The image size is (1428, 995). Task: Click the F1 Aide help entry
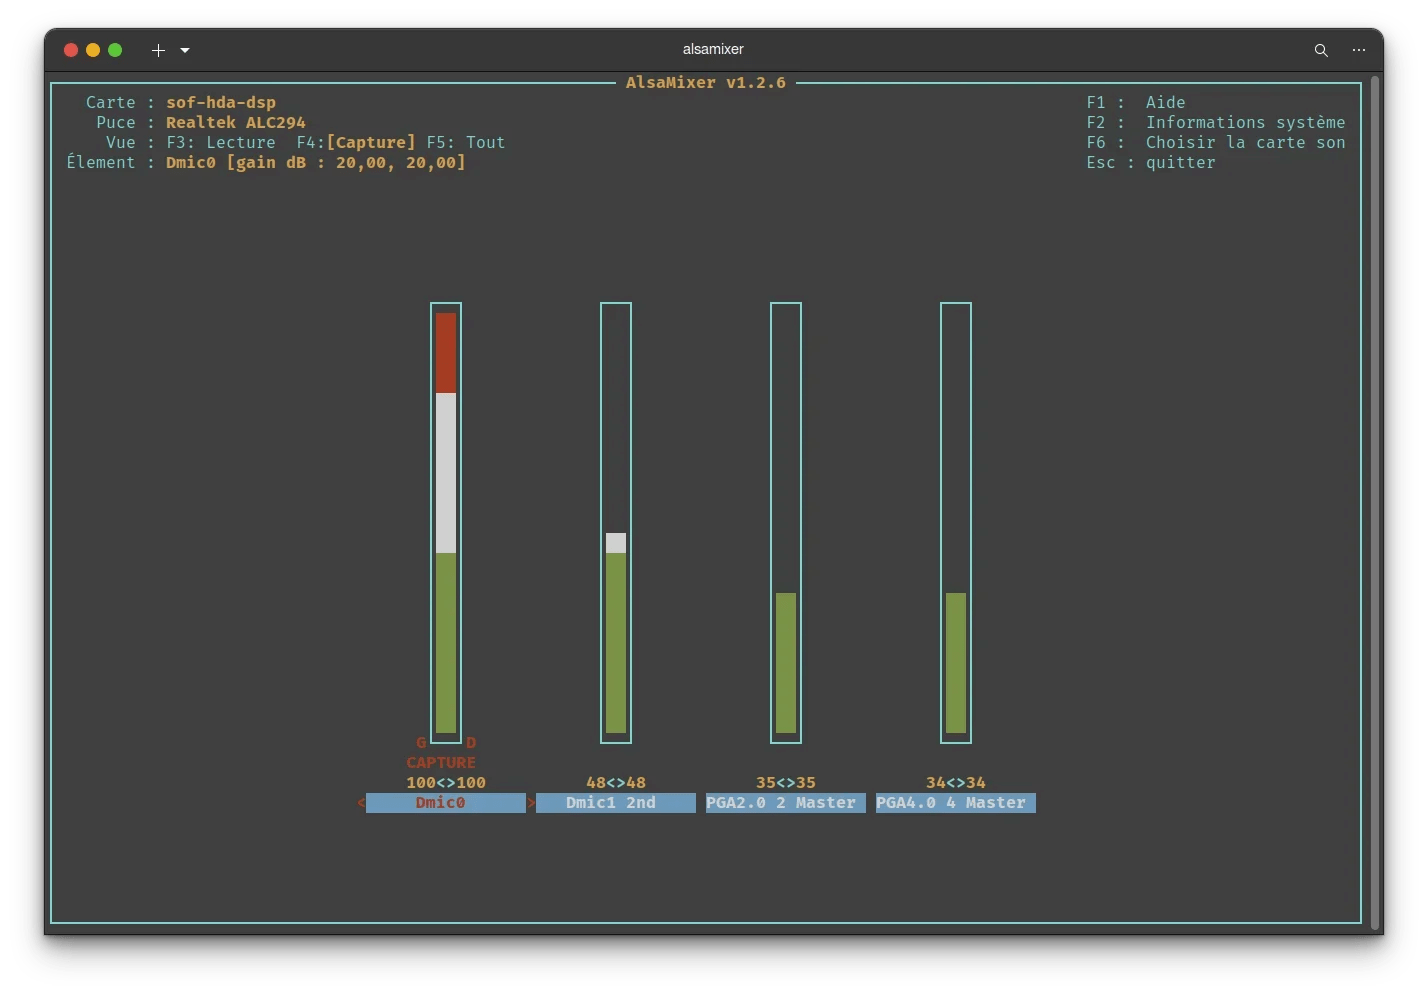(1136, 103)
